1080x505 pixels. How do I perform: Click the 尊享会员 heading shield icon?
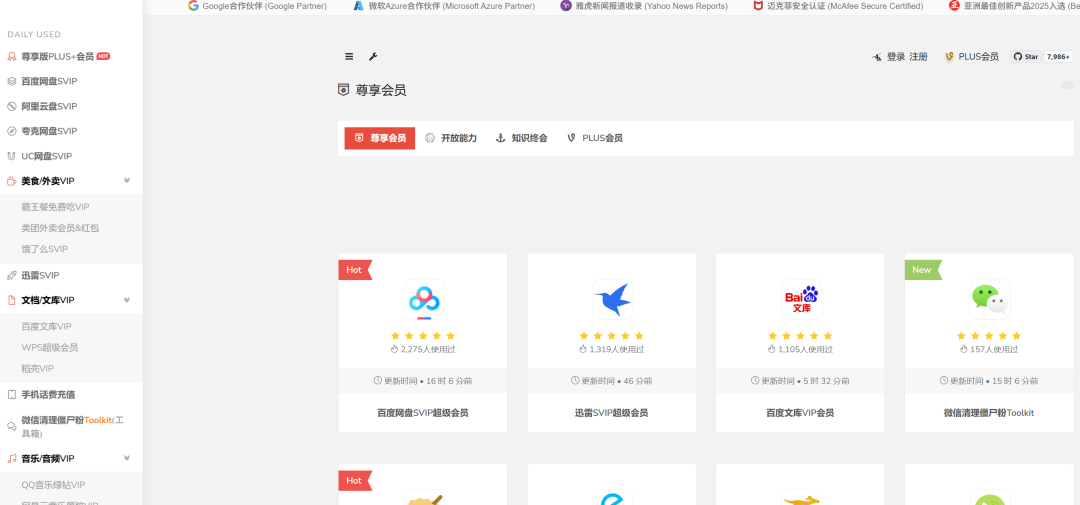[x=344, y=90]
